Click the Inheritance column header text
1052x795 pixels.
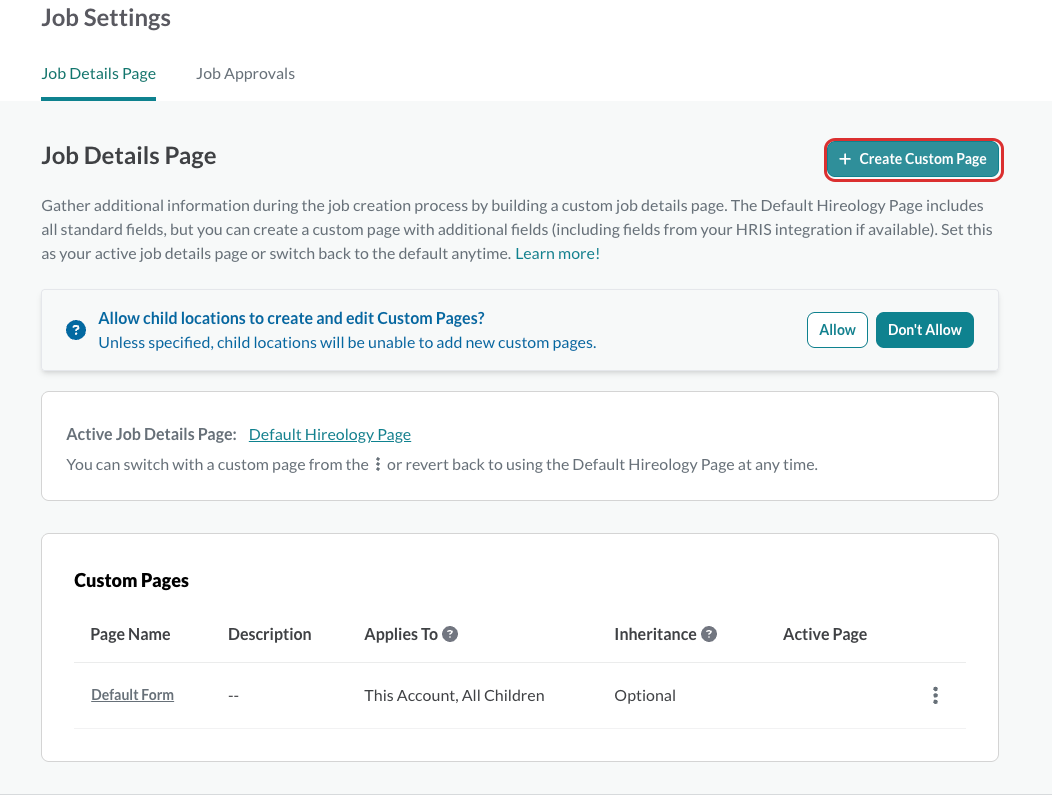pos(655,634)
